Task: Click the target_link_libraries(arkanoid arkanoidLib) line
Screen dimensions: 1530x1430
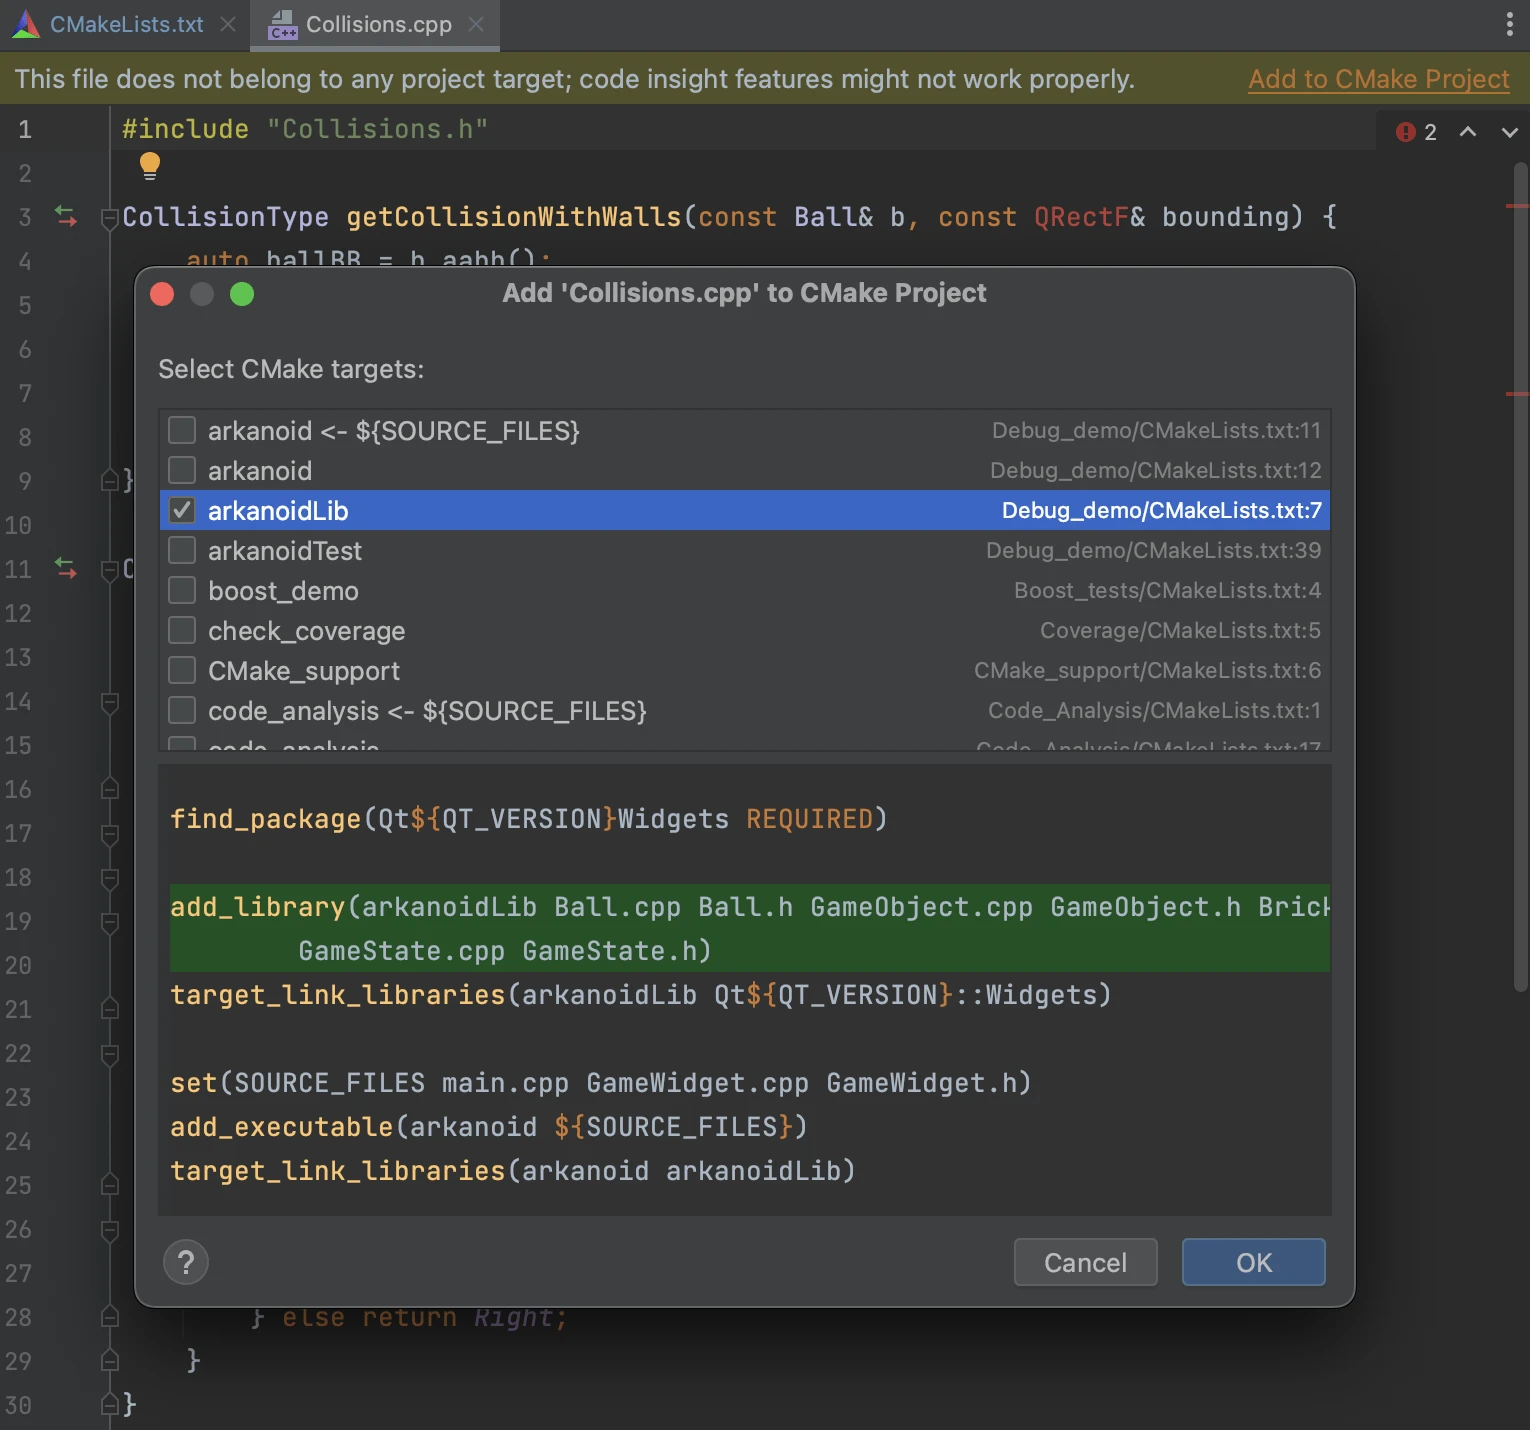Action: point(512,1170)
